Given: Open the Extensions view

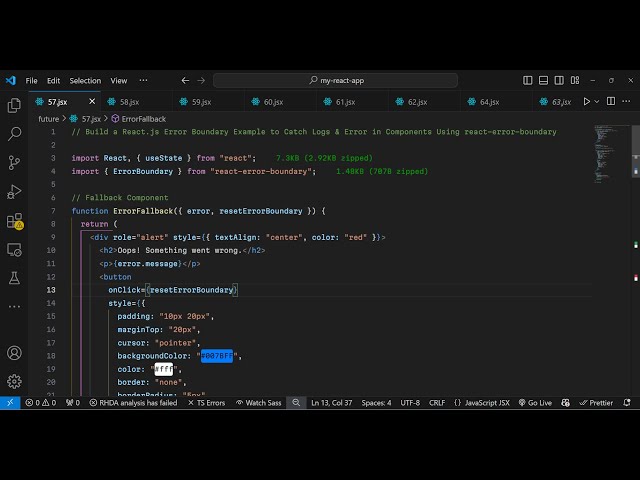Looking at the screenshot, I should coord(14,220).
